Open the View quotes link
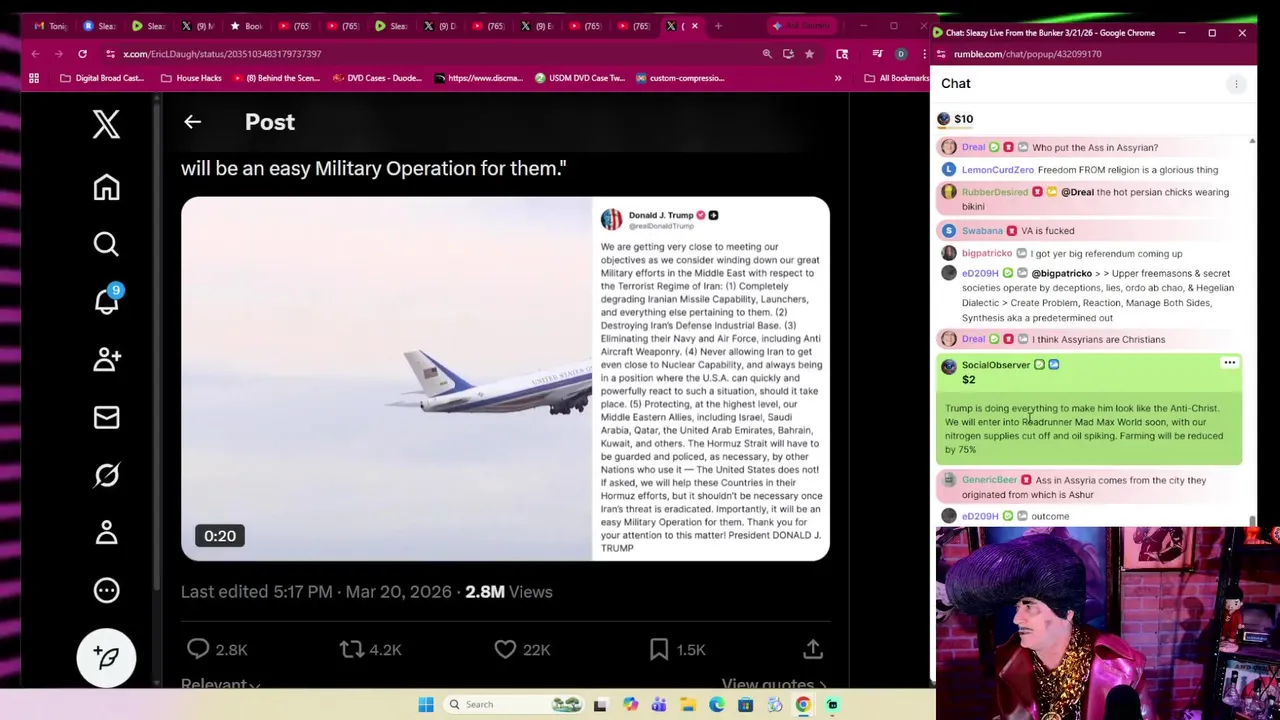 click(774, 684)
